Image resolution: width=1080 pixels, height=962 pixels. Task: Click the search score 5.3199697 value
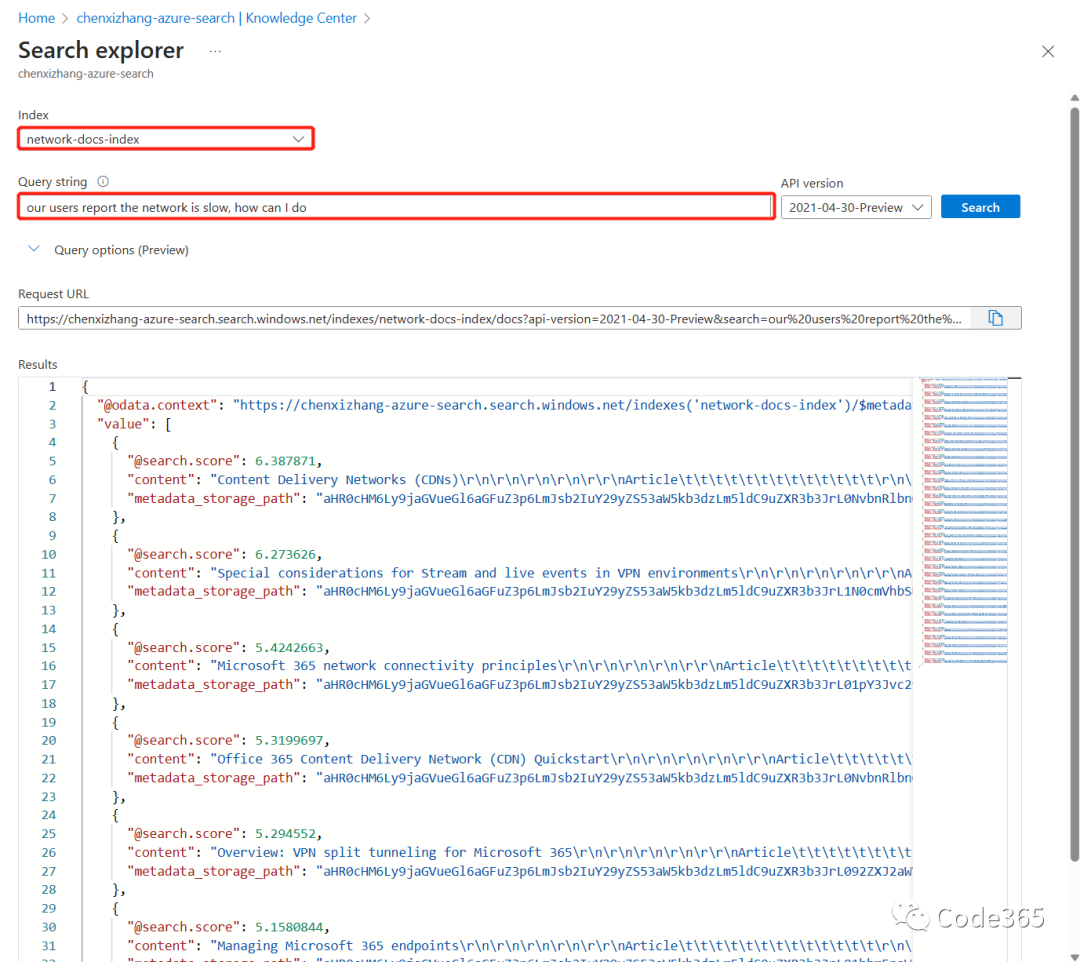pyautogui.click(x=289, y=740)
